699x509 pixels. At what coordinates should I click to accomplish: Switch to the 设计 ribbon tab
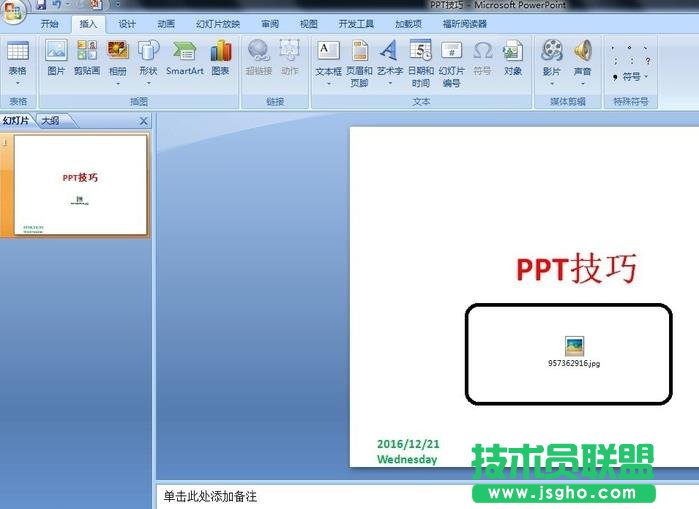(x=127, y=24)
